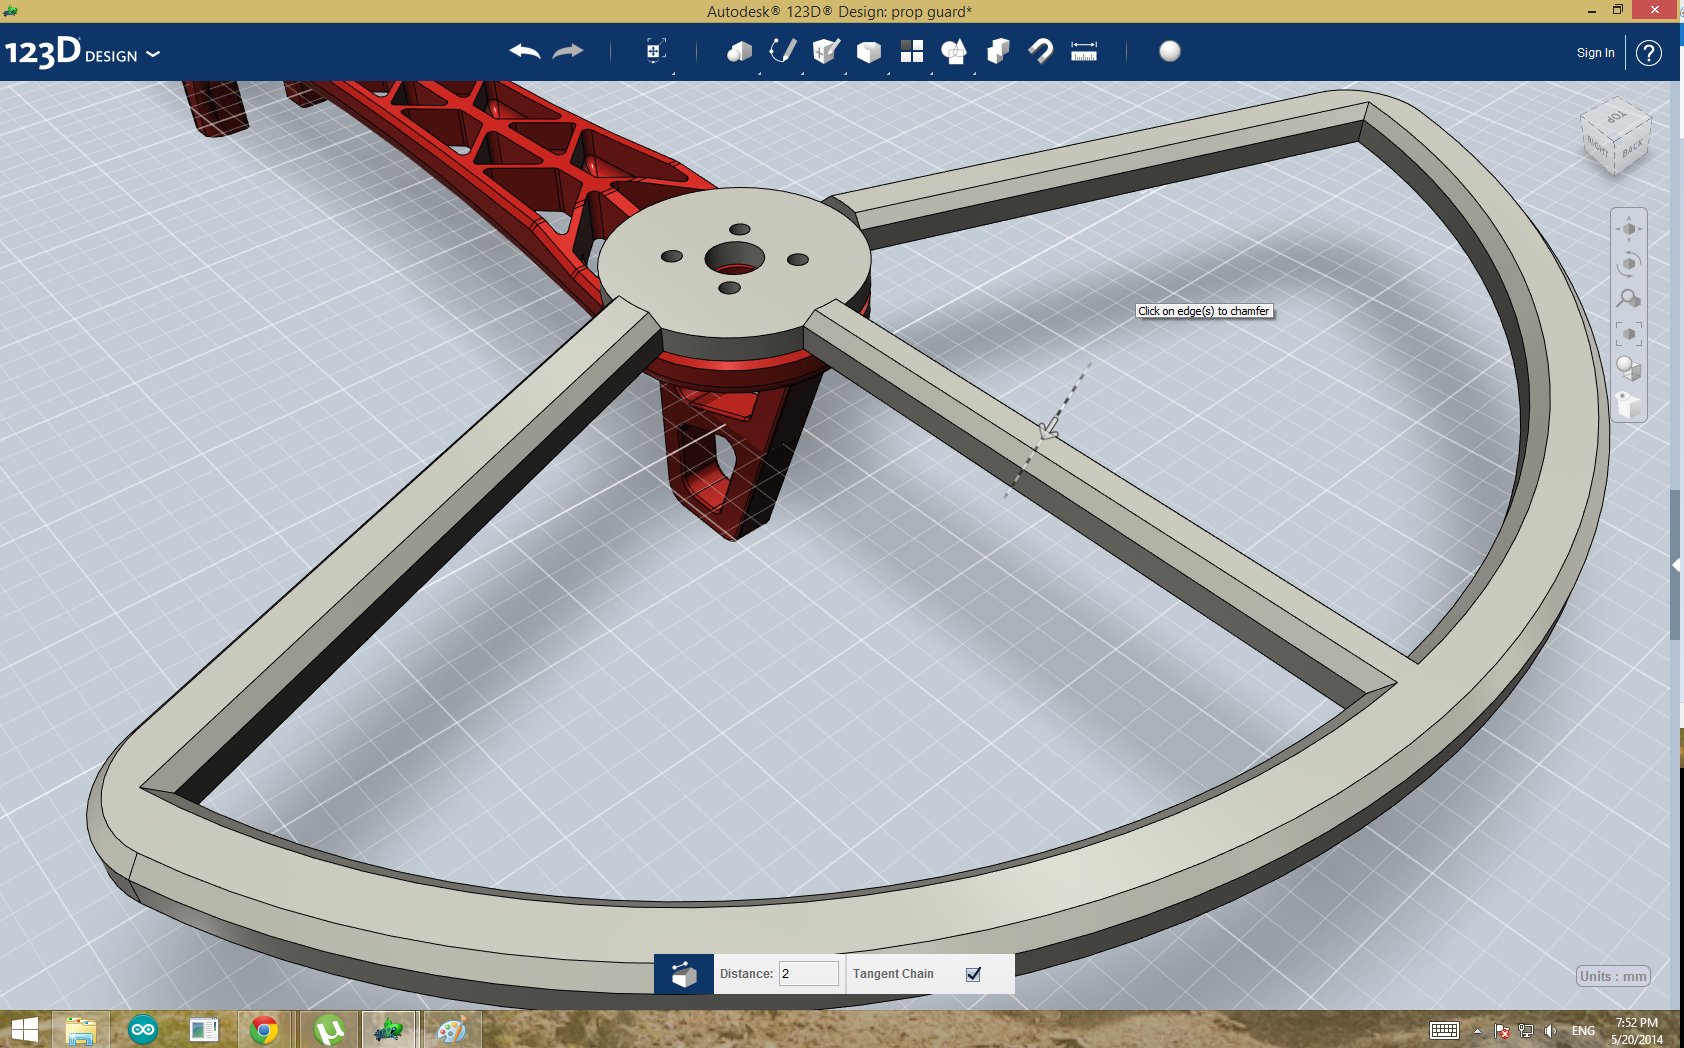Select the Sketch tool from the toolbar
Viewport: 1684px width, 1048px height.
coord(782,52)
